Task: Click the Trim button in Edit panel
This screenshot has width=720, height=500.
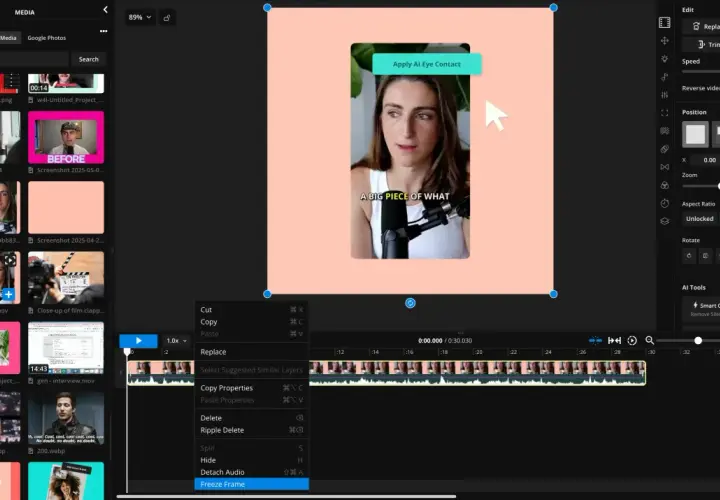Action: 701,45
